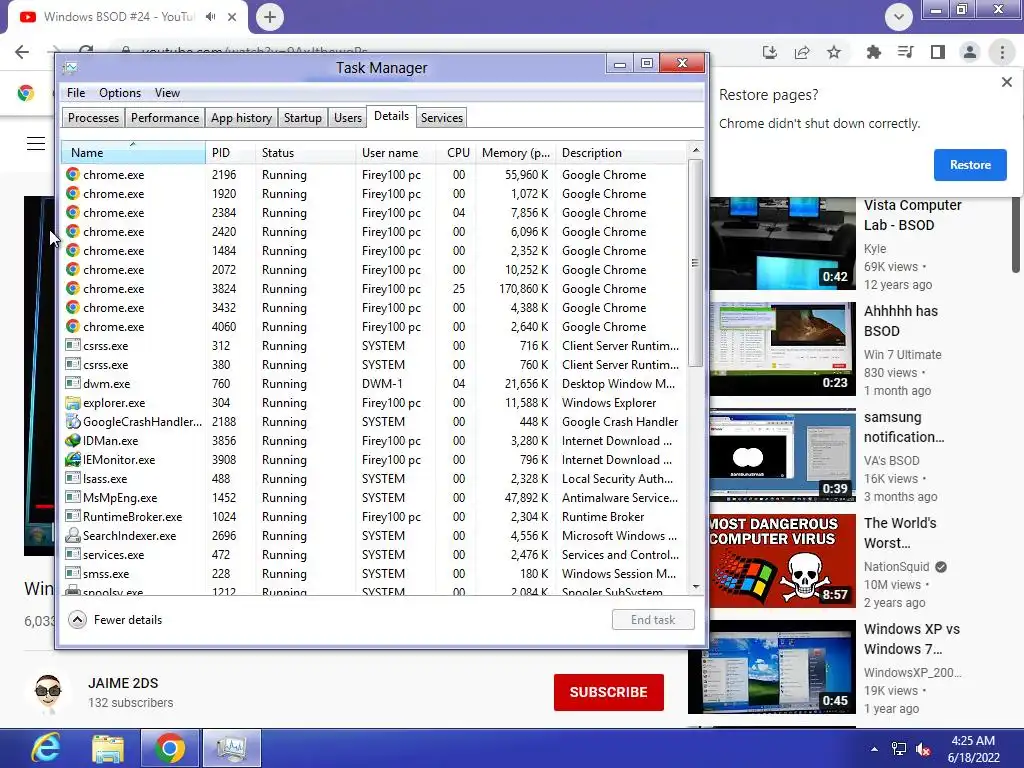Sort by PID column header

tap(230, 153)
